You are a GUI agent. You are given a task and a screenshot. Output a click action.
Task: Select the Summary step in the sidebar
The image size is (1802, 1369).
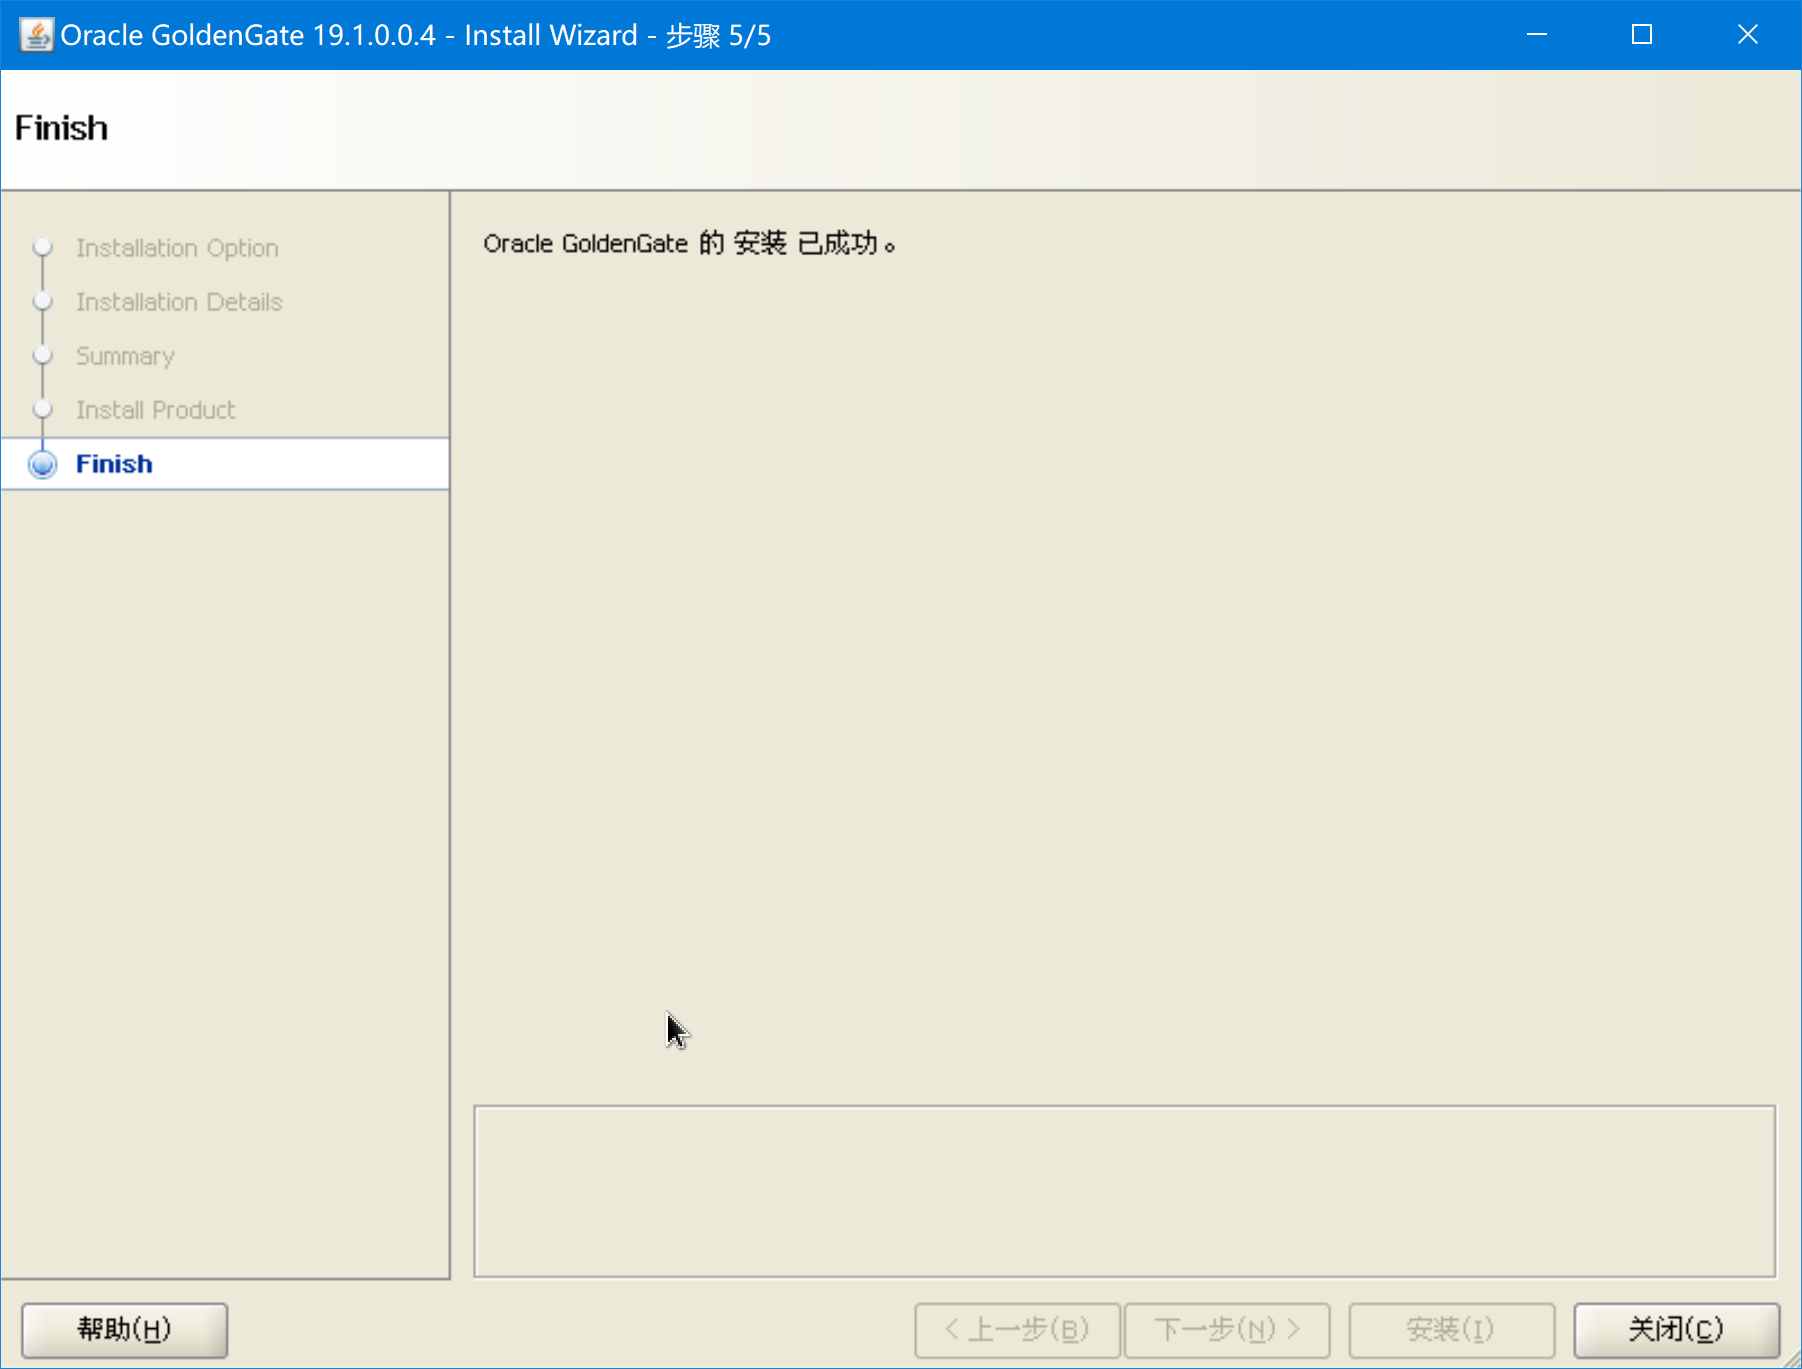(x=125, y=356)
